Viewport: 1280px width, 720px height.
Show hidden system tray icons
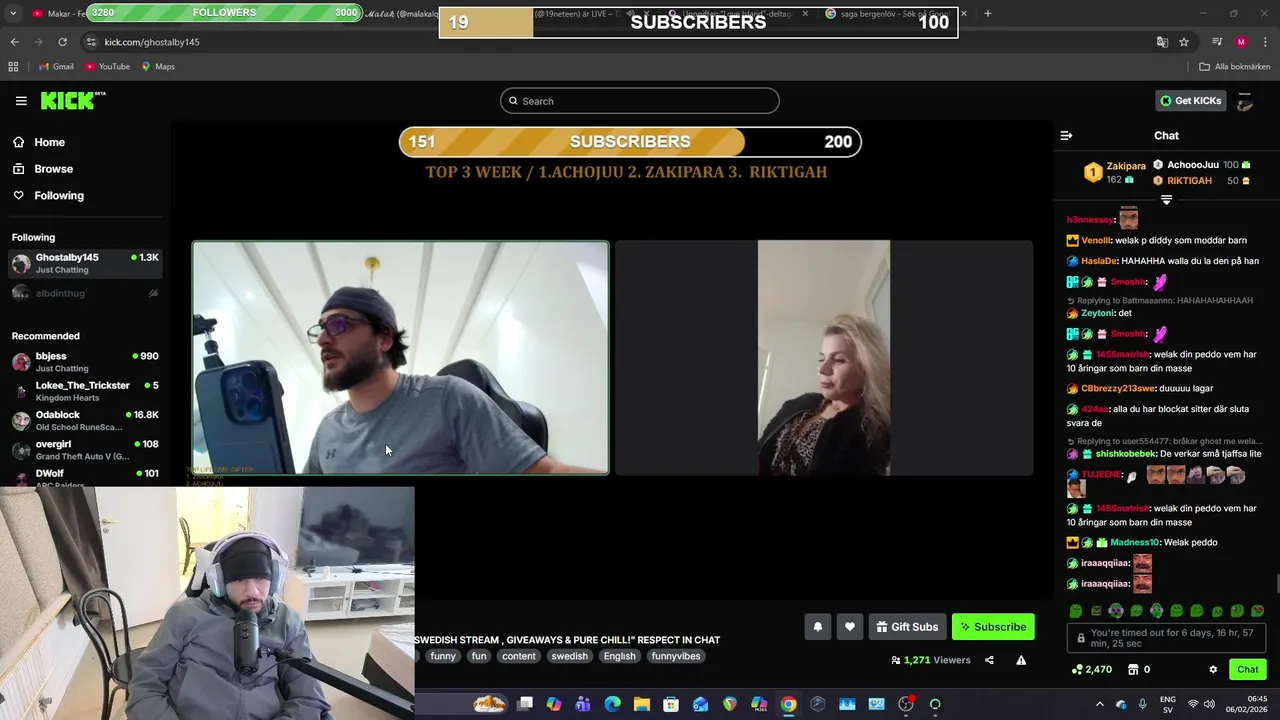pyautogui.click(x=1099, y=704)
